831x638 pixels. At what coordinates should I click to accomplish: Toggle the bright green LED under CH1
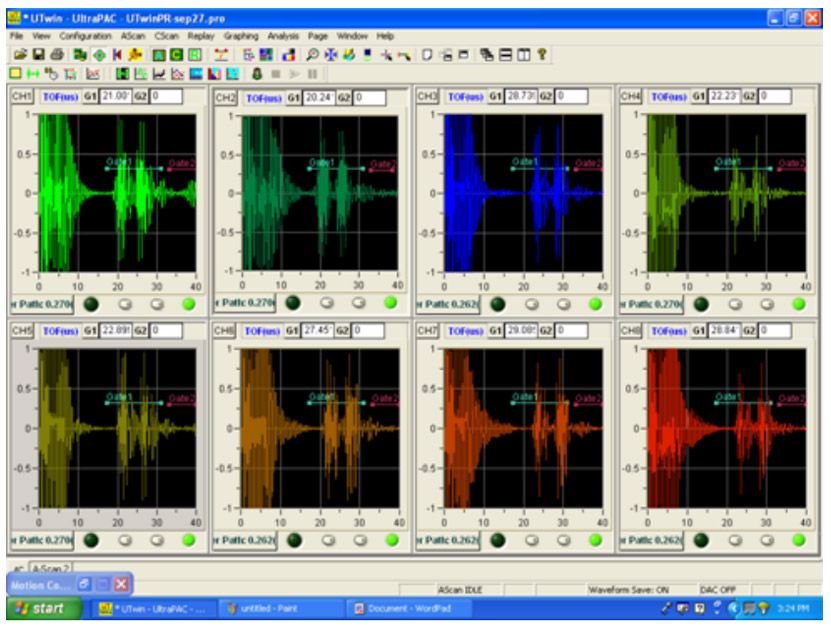click(188, 302)
